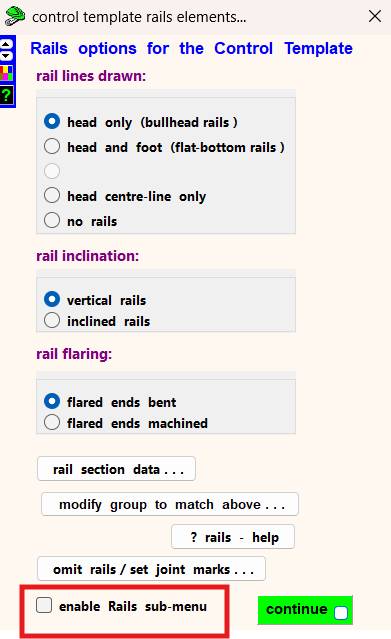
Task: Select vertical rails inclination
Action: (x=95, y=300)
